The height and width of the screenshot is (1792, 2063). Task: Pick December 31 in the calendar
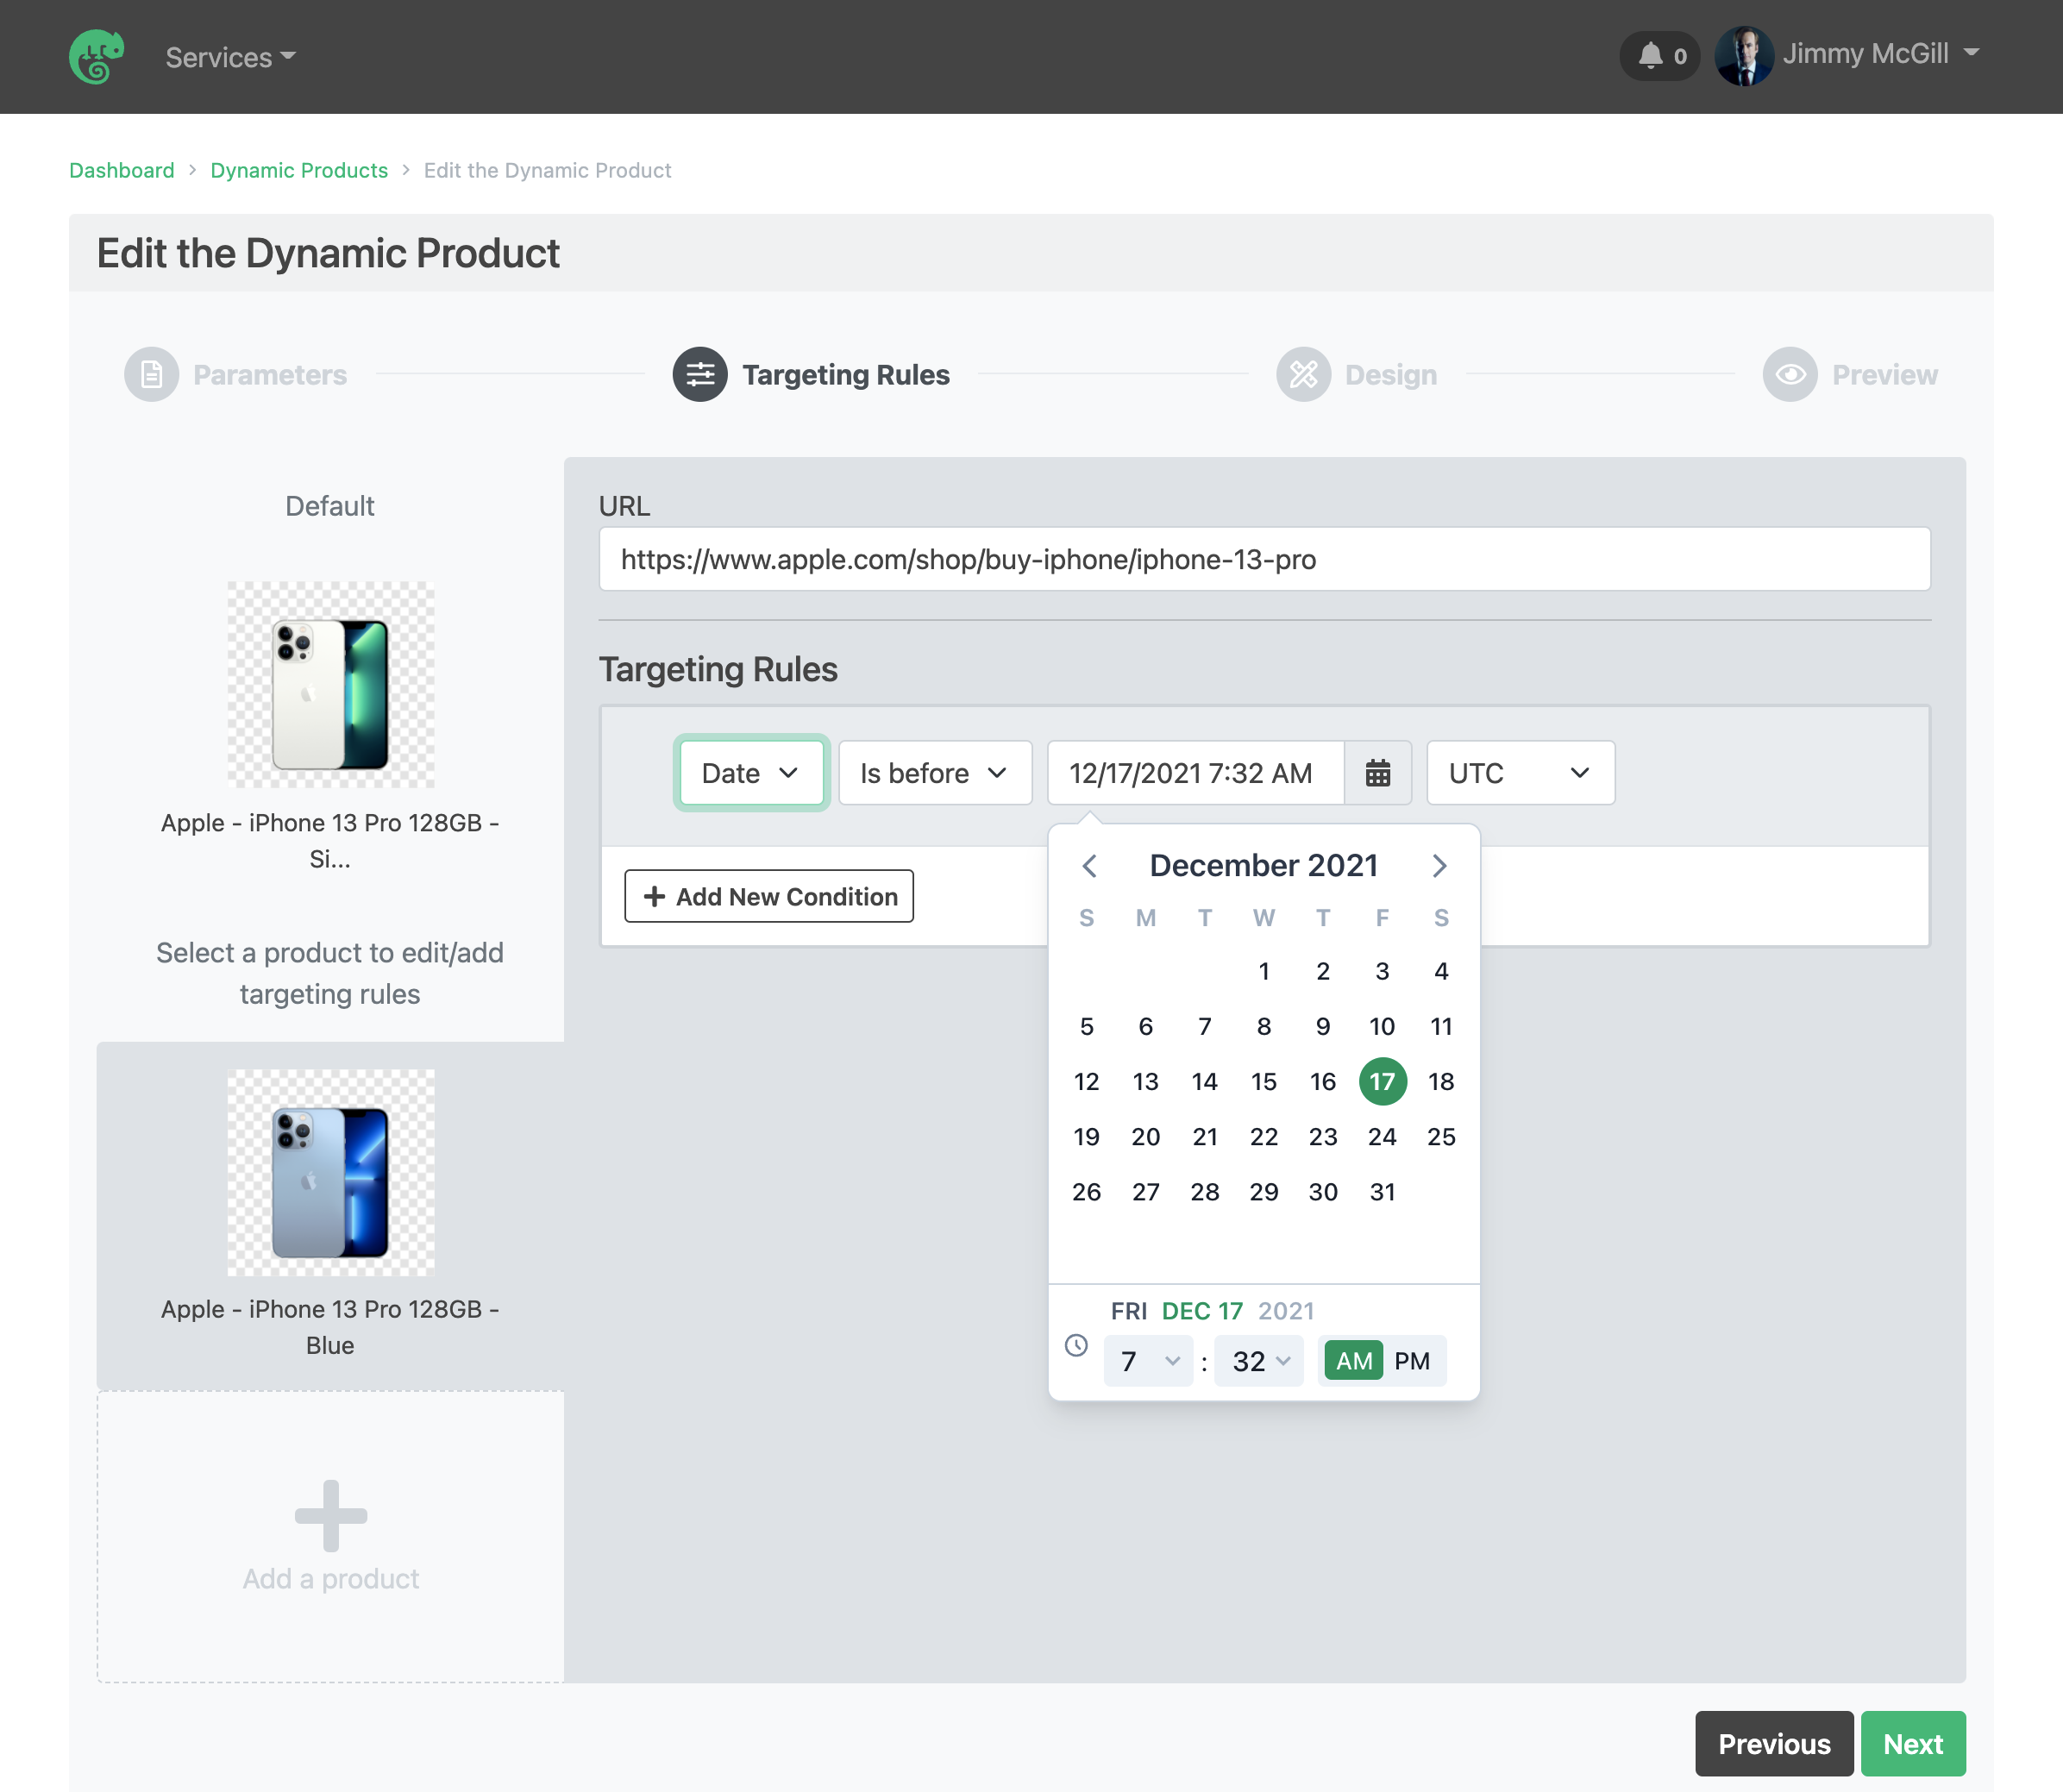(x=1382, y=1192)
